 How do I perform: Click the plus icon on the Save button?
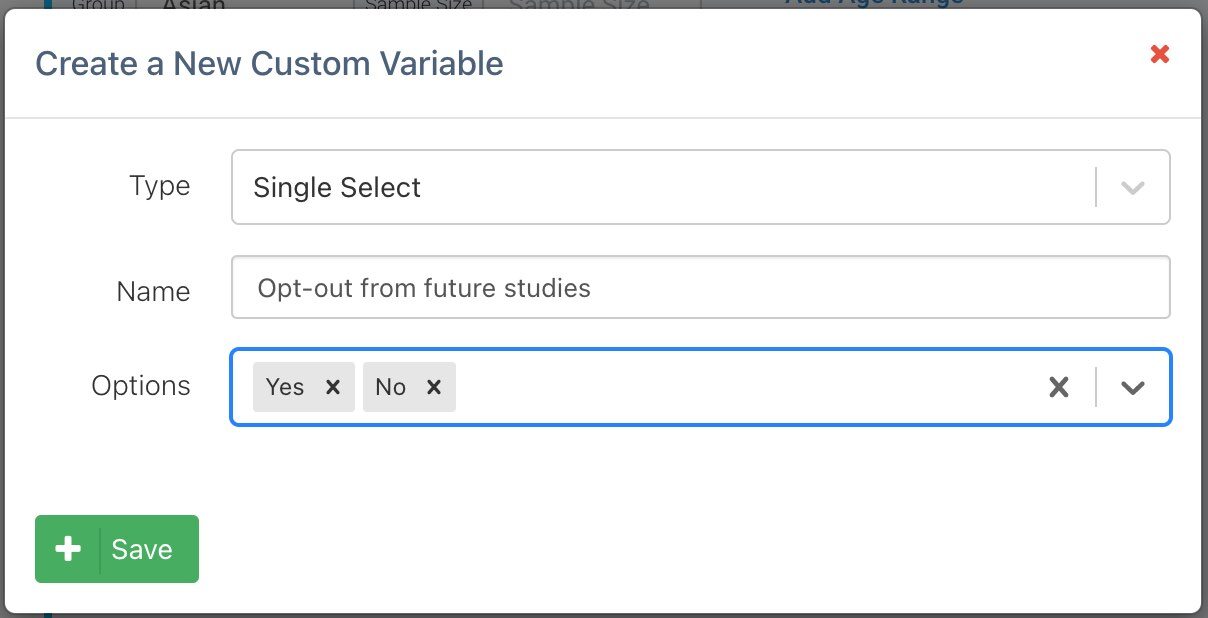tap(68, 549)
